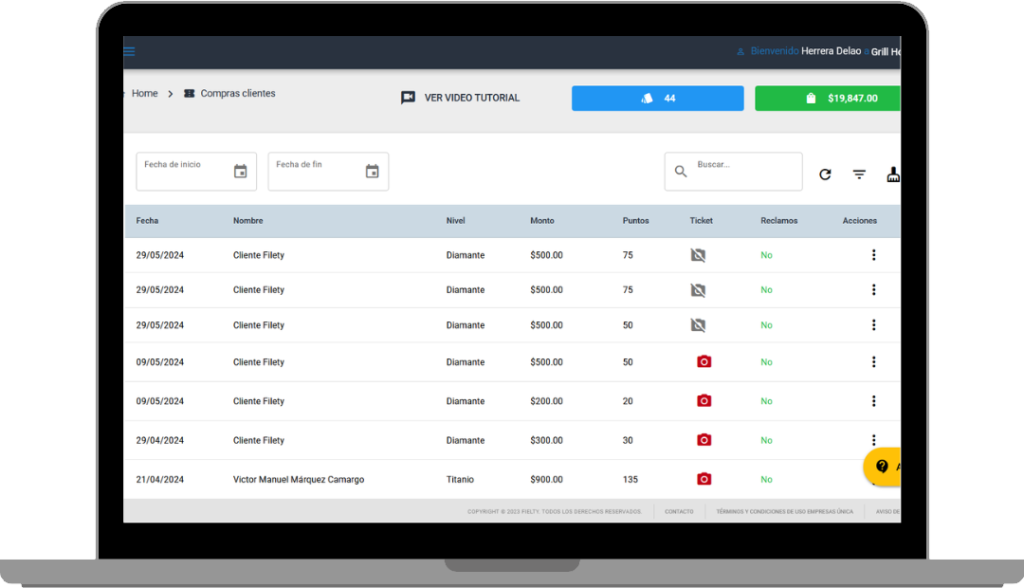Screen dimensions: 1024x588
Task: Click green $19,847.00 balance button
Action: [828, 98]
